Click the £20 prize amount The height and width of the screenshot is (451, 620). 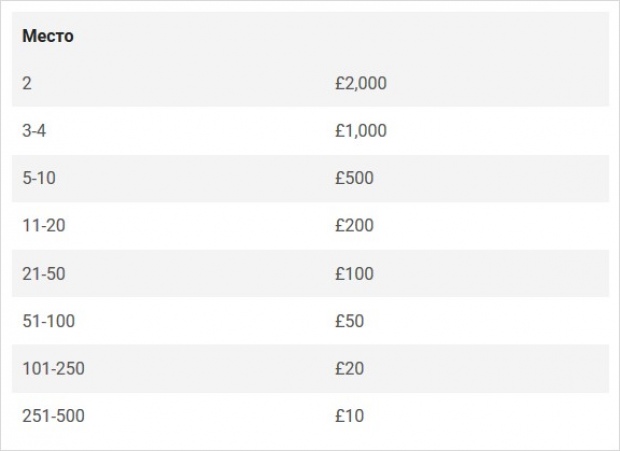(349, 369)
